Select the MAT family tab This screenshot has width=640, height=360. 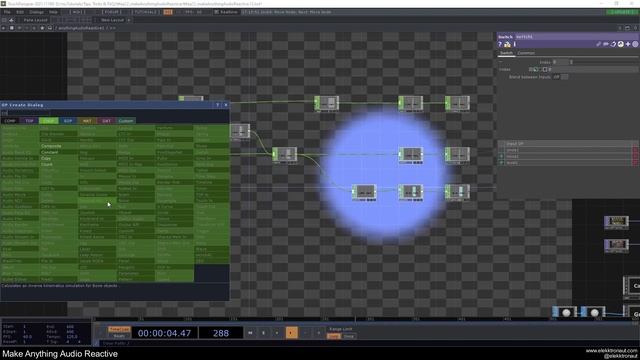[x=87, y=121]
